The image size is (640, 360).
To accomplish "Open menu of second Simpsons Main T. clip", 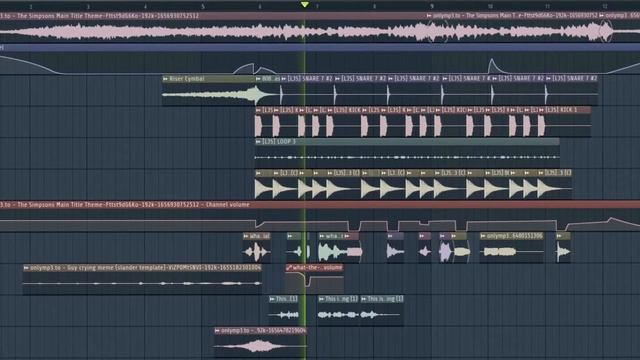I will pyautogui.click(x=429, y=16).
